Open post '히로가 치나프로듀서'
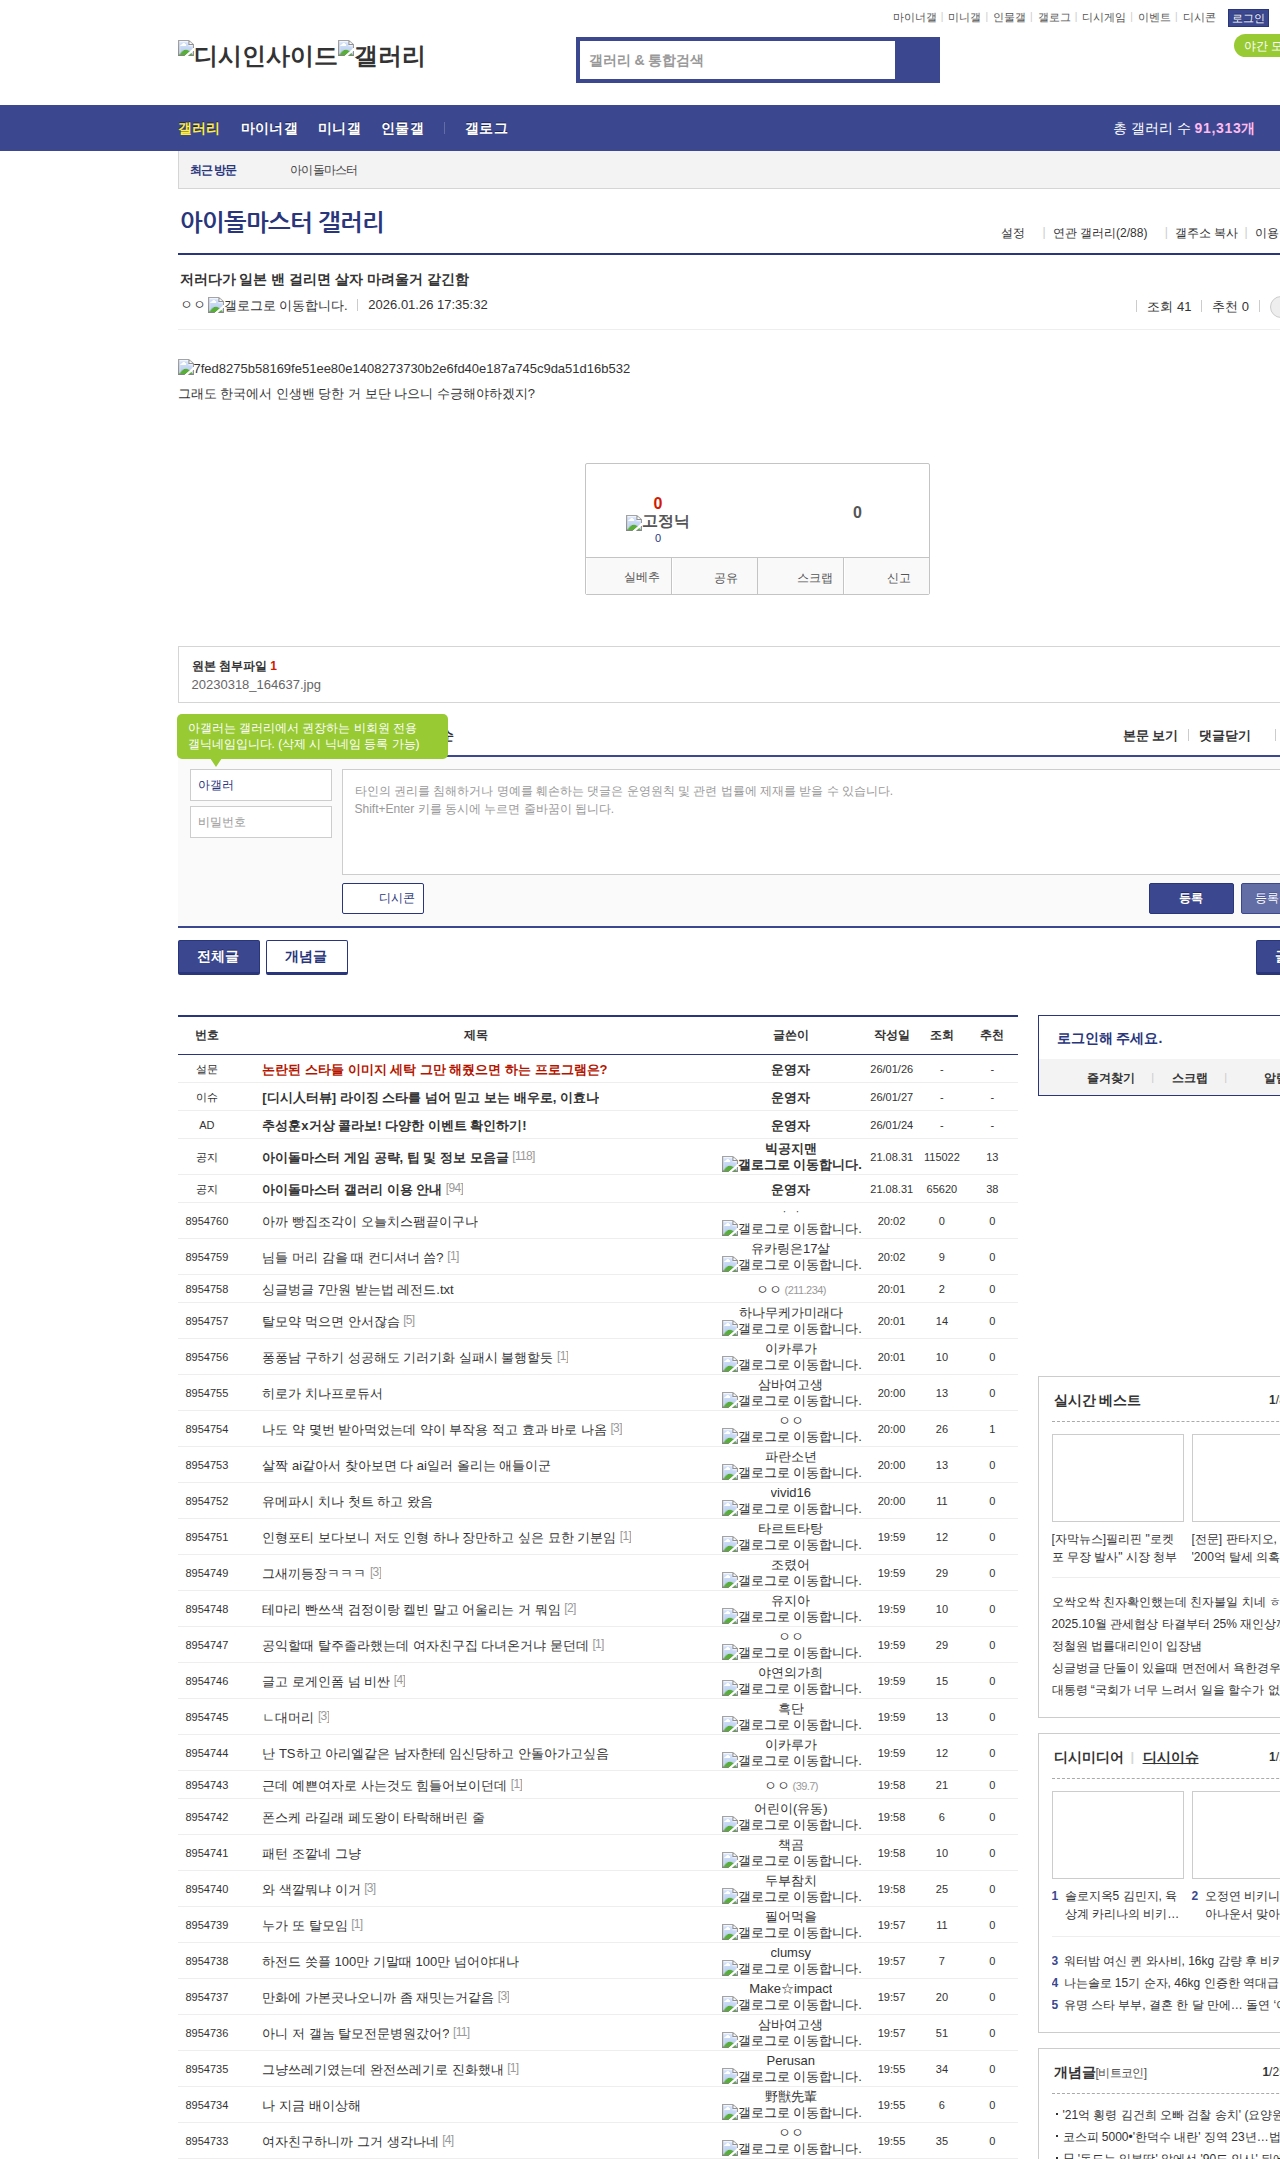Image resolution: width=1280 pixels, height=2159 pixels. coord(322,1393)
